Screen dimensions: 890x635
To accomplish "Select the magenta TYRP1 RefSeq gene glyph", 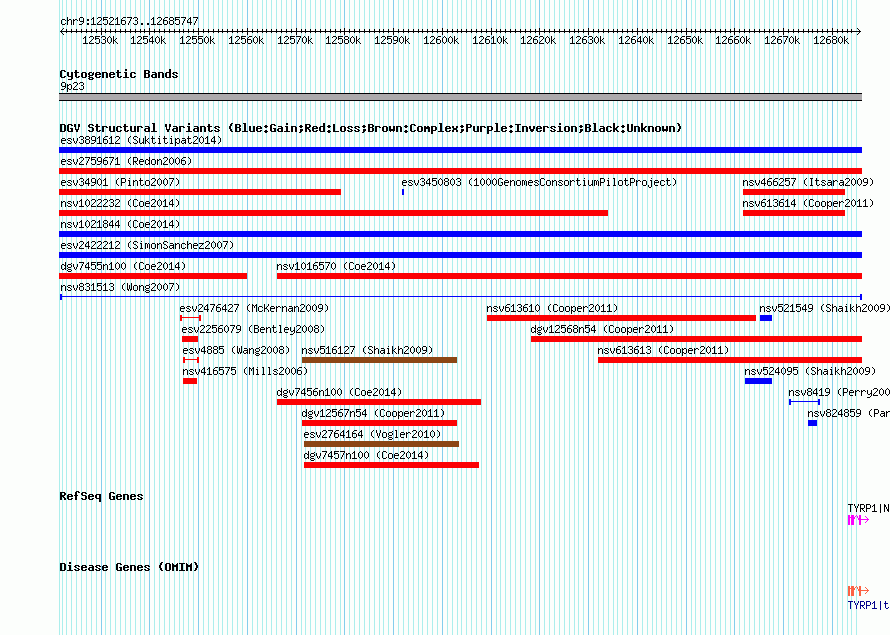I will tap(858, 520).
